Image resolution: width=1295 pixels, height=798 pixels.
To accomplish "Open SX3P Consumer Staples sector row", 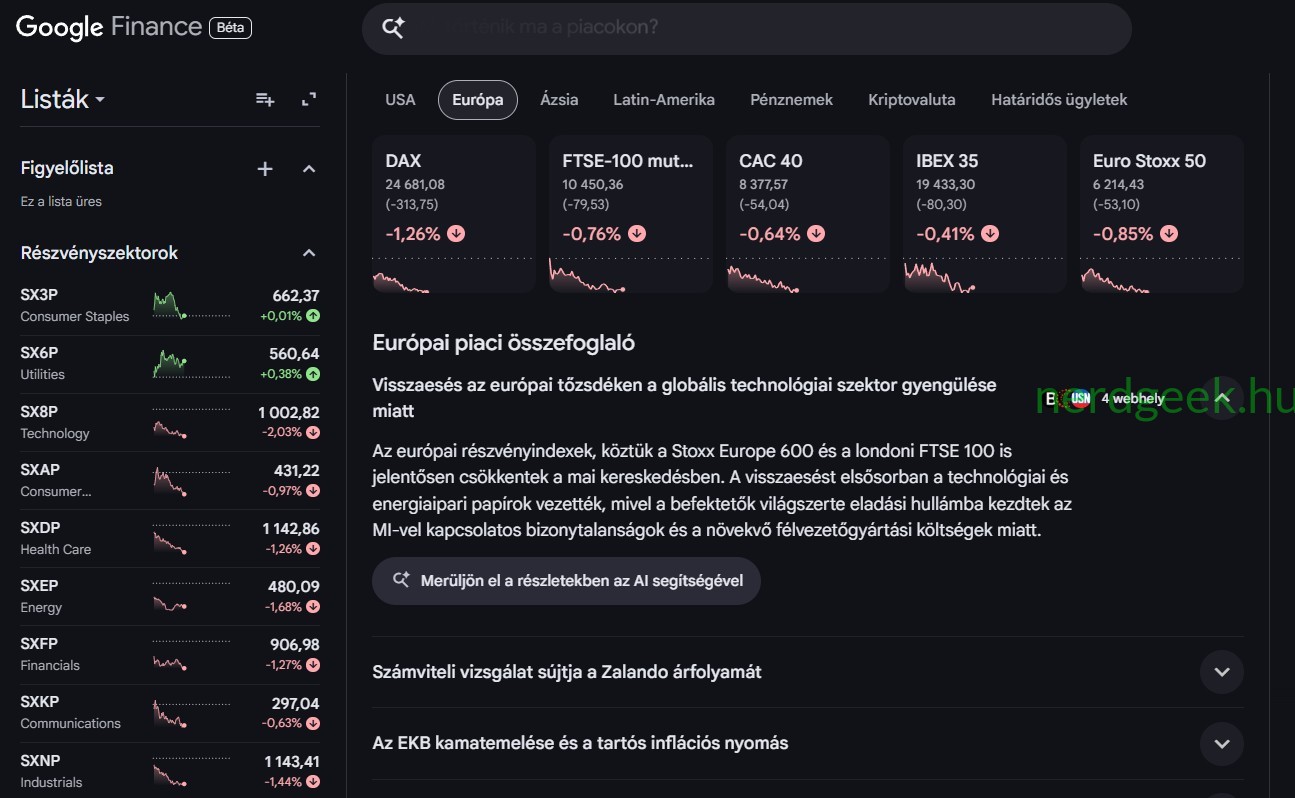I will (x=170, y=306).
